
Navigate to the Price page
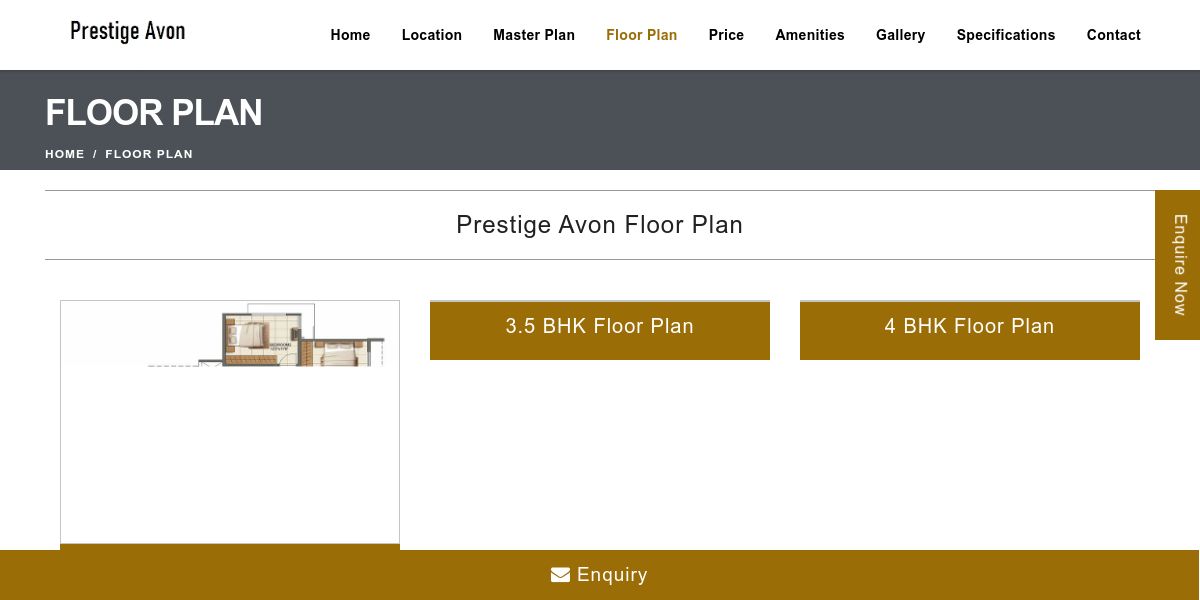[726, 35]
